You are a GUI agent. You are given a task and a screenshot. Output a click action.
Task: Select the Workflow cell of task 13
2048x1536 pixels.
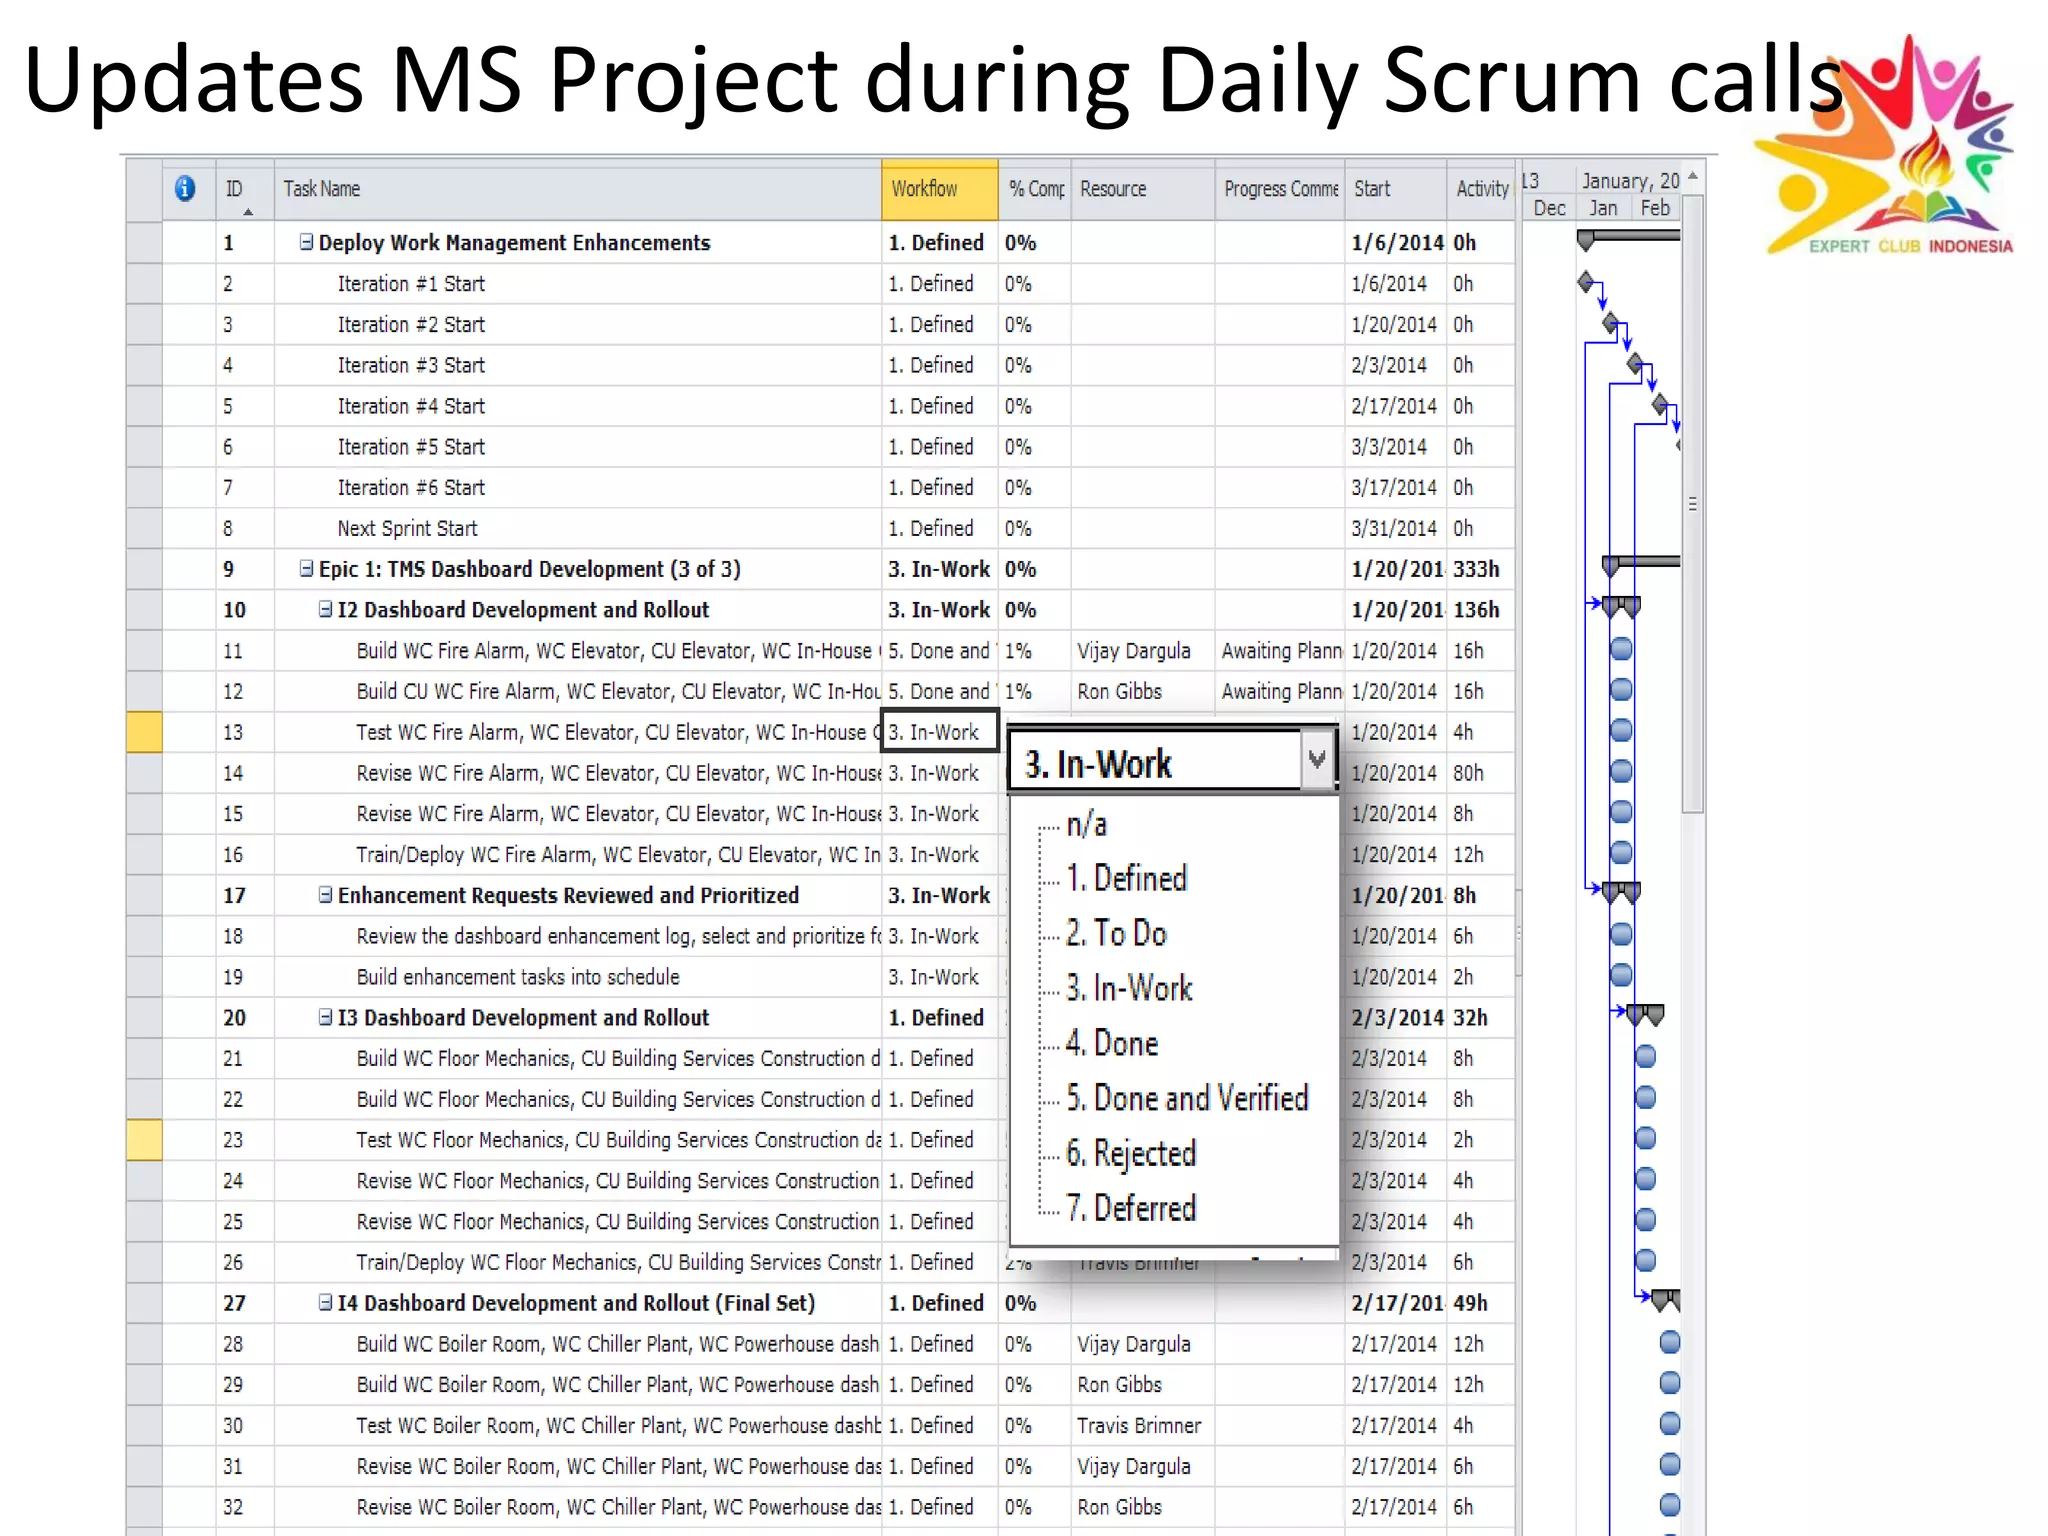tap(939, 731)
